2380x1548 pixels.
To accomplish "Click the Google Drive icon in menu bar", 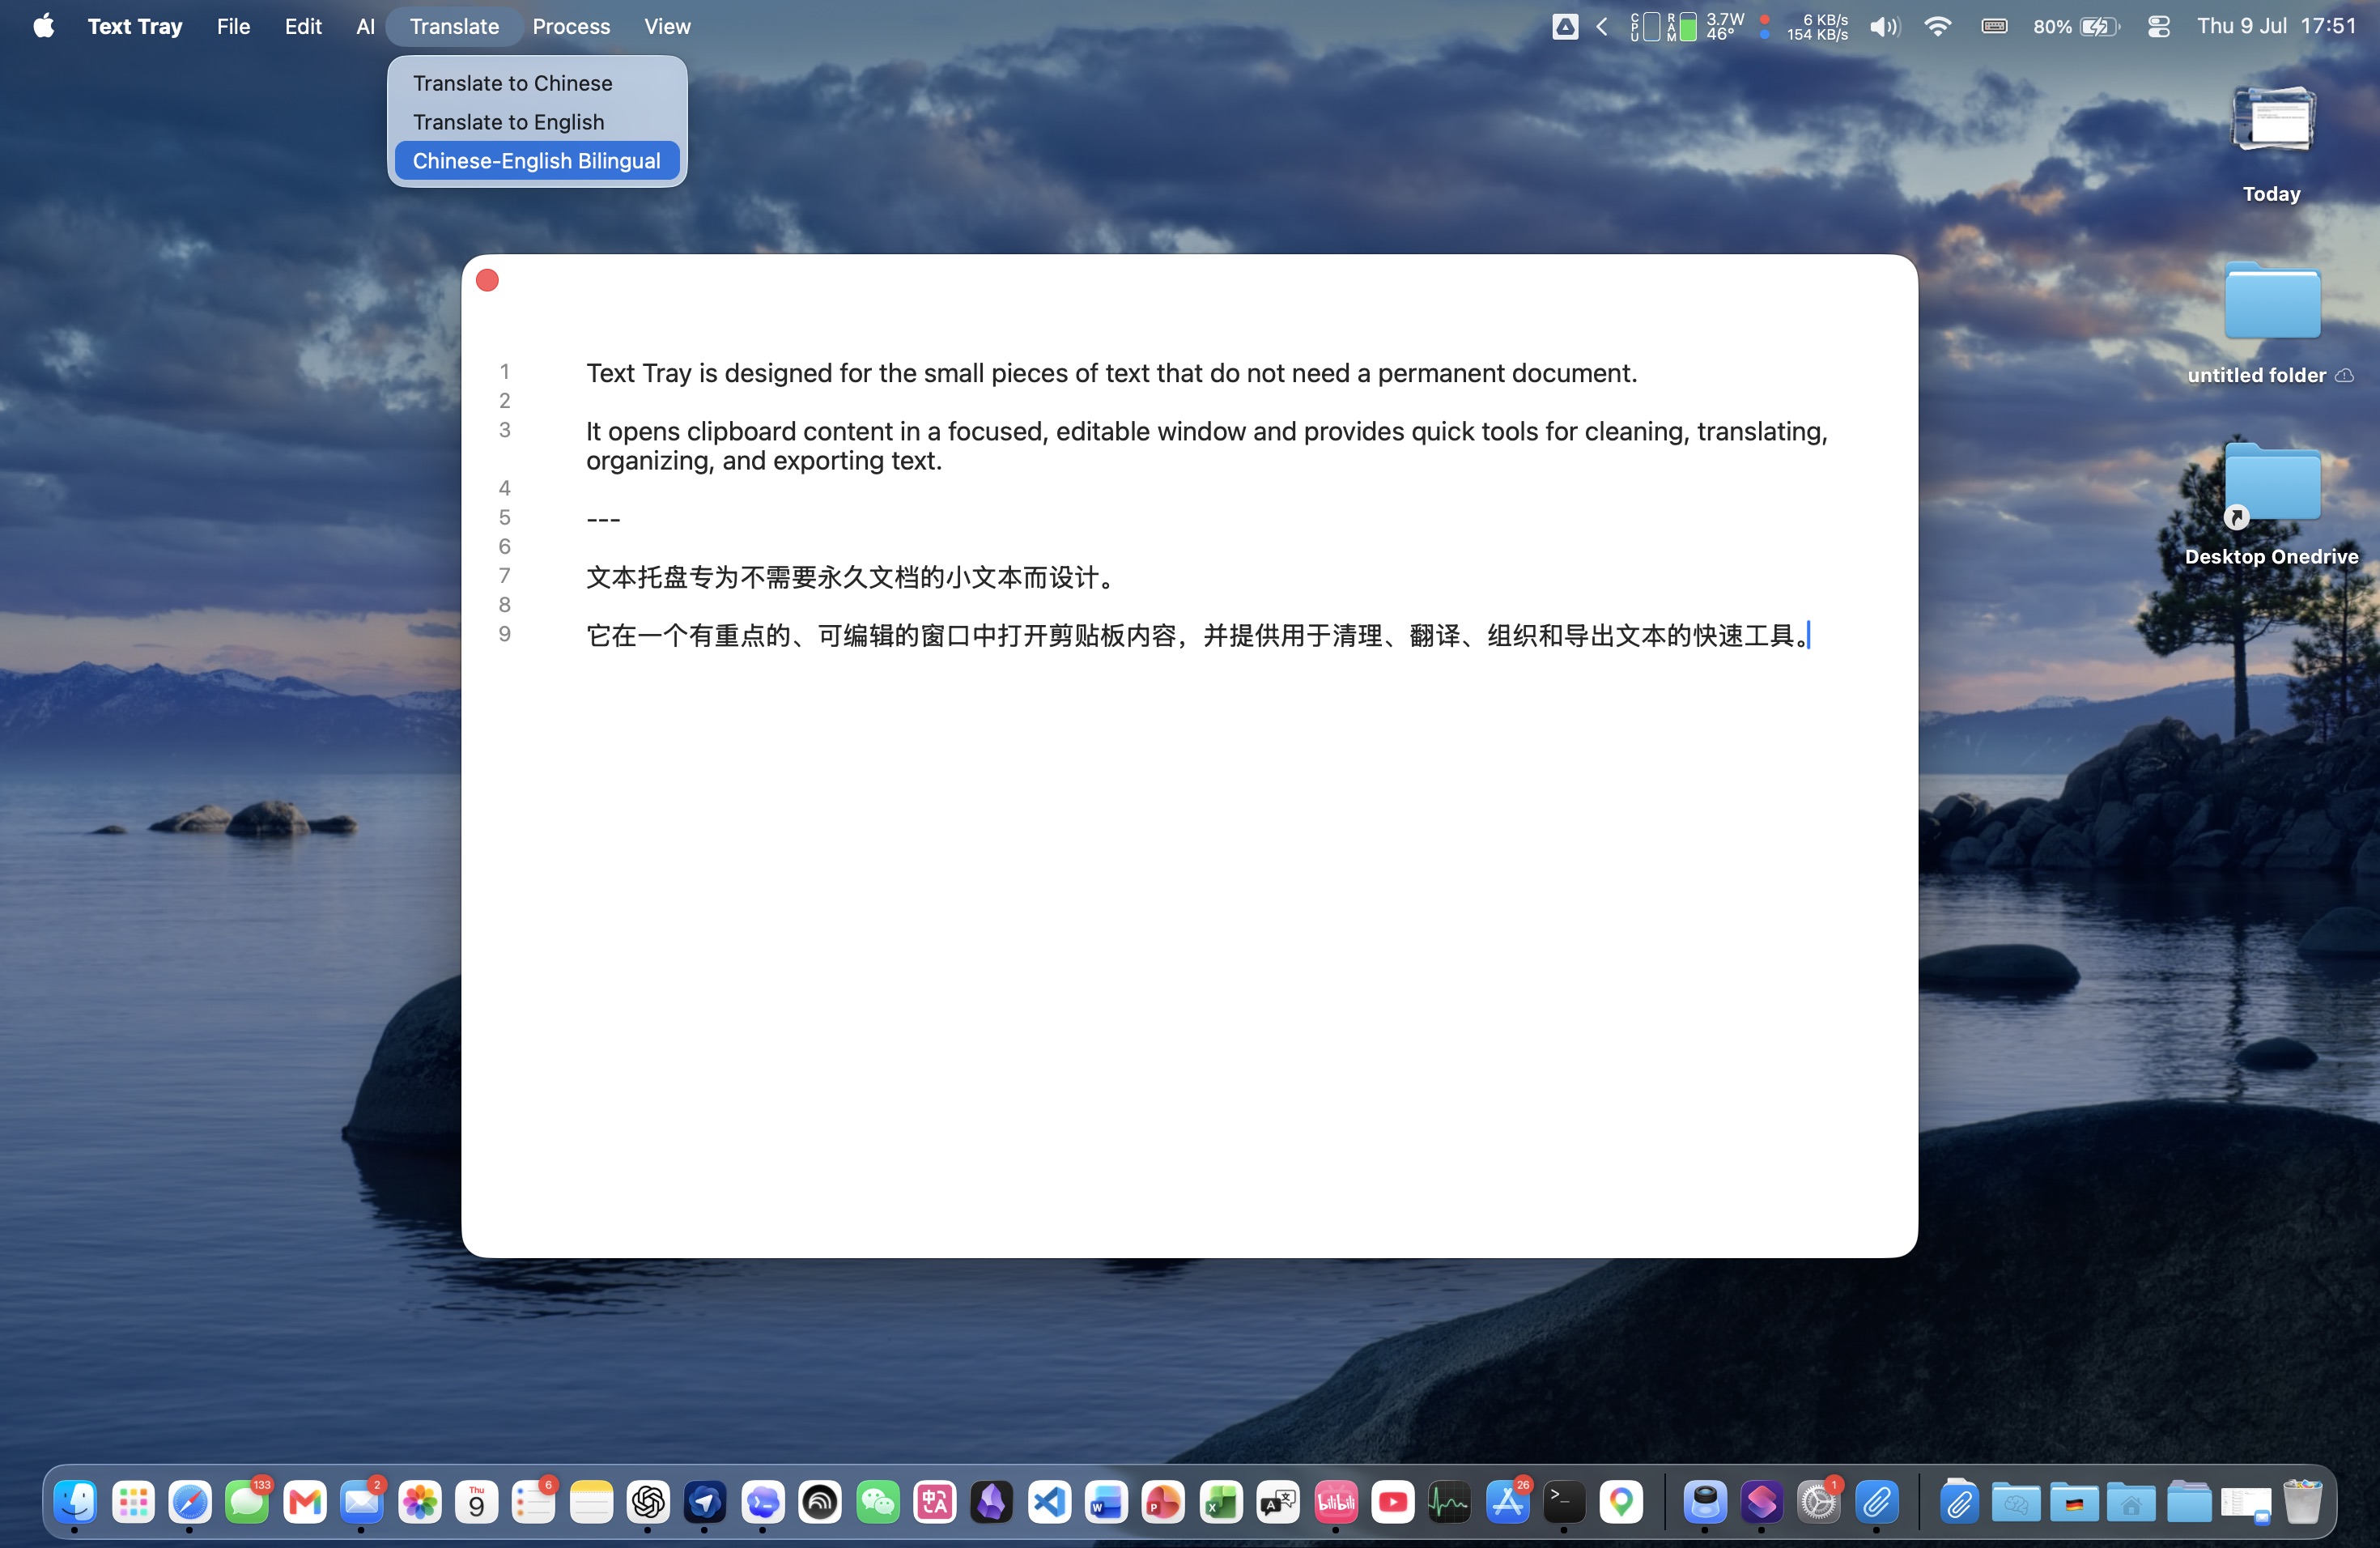I will 1565,27.
